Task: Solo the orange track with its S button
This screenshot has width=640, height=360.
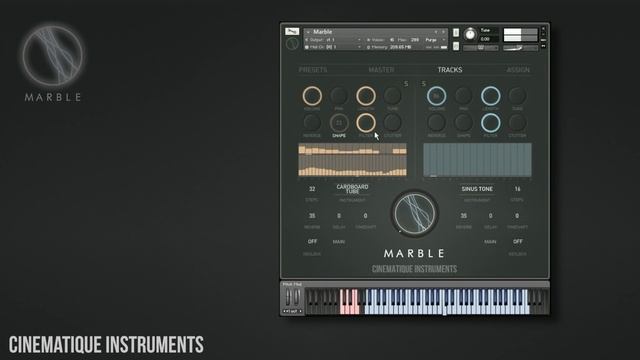Action: click(406, 84)
